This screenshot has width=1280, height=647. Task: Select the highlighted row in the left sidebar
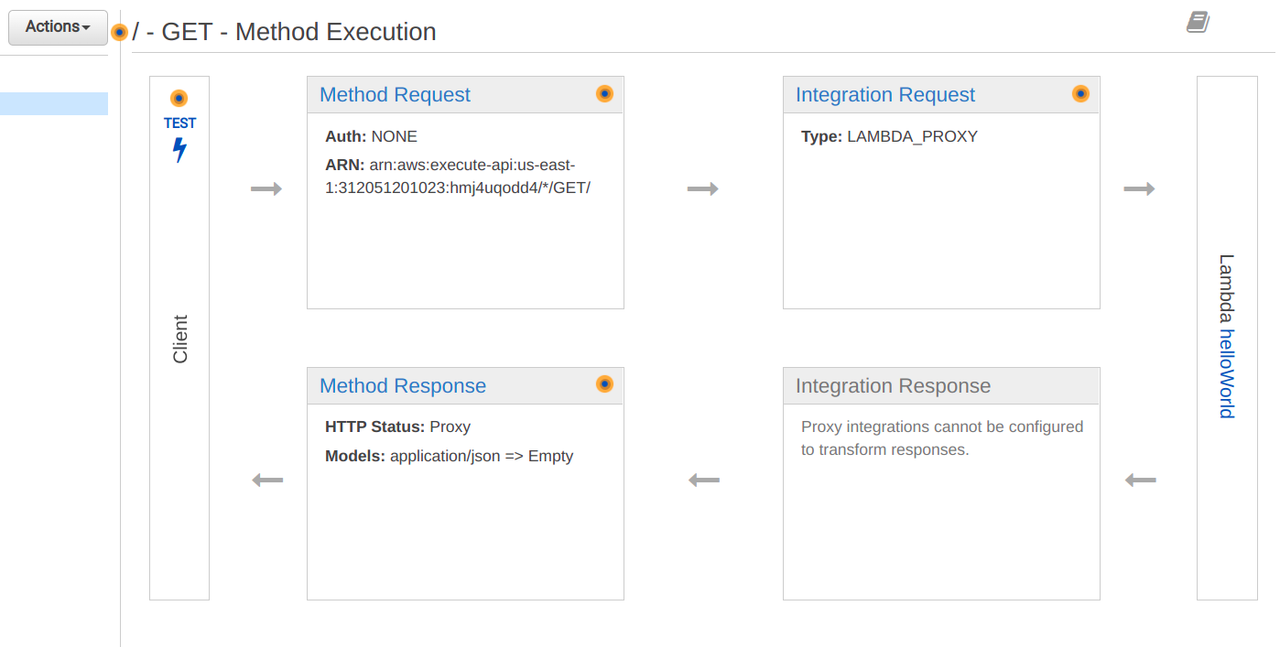54,104
